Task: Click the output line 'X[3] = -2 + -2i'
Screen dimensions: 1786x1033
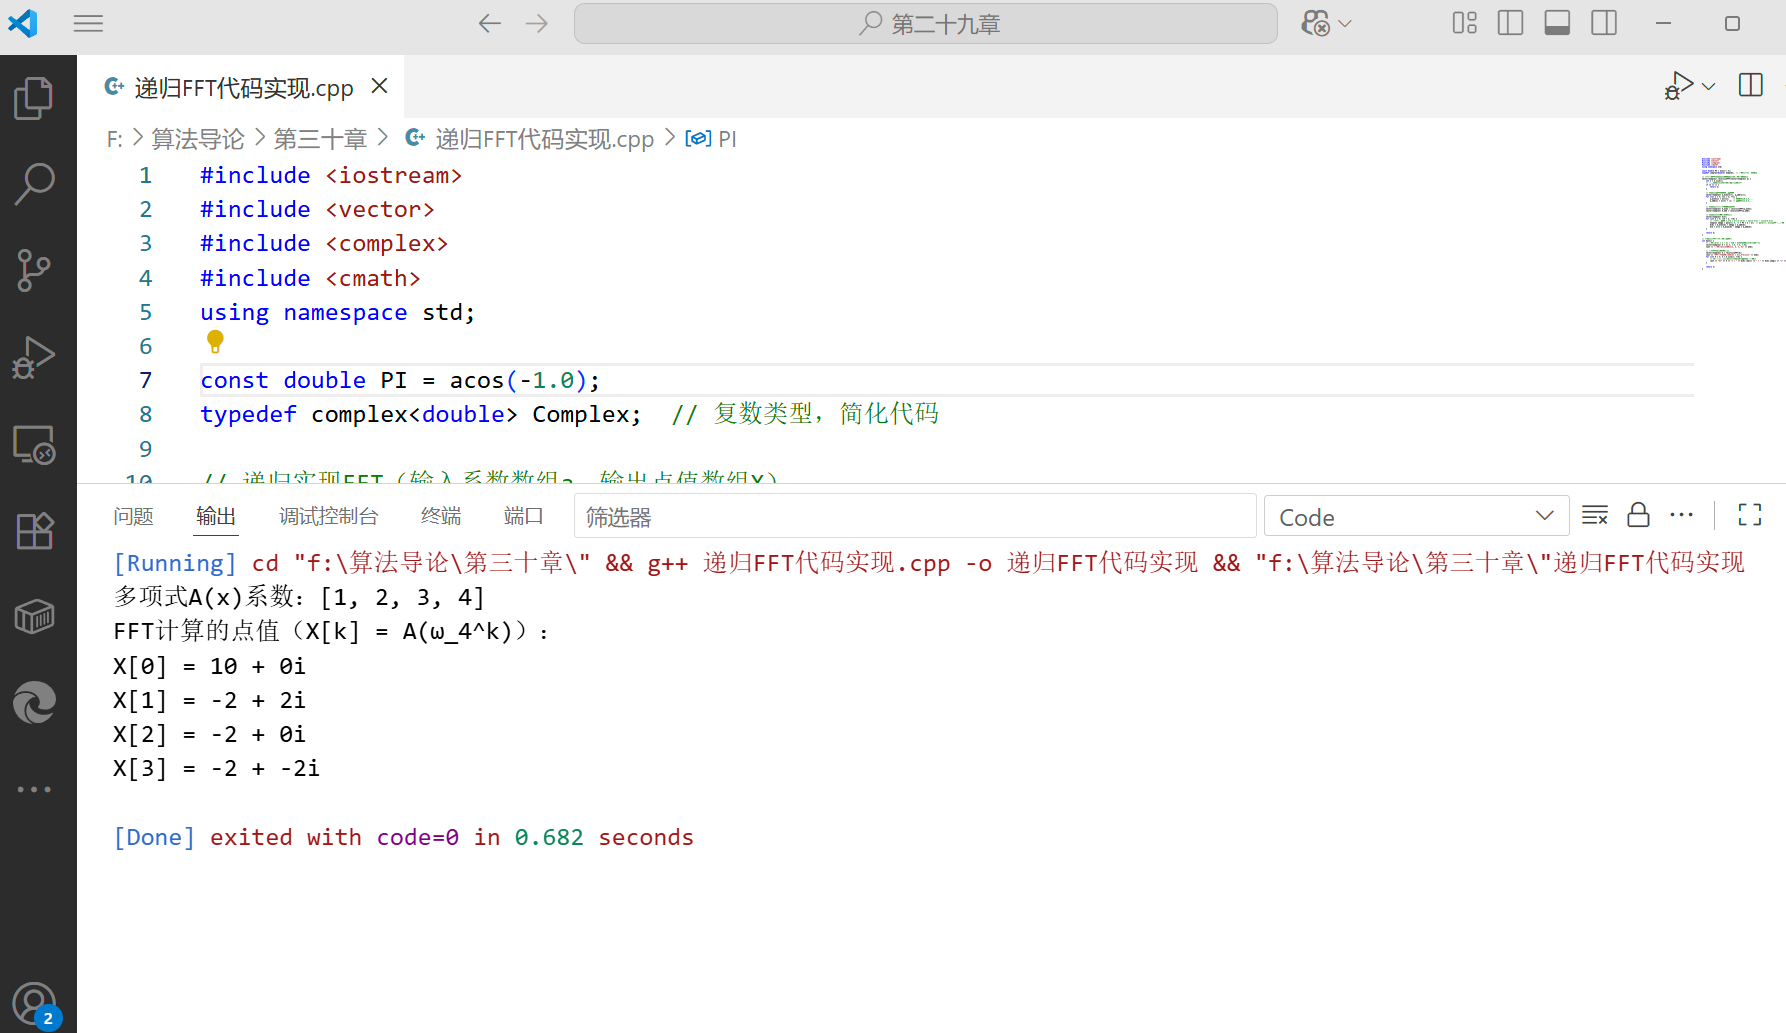Action: 216,768
